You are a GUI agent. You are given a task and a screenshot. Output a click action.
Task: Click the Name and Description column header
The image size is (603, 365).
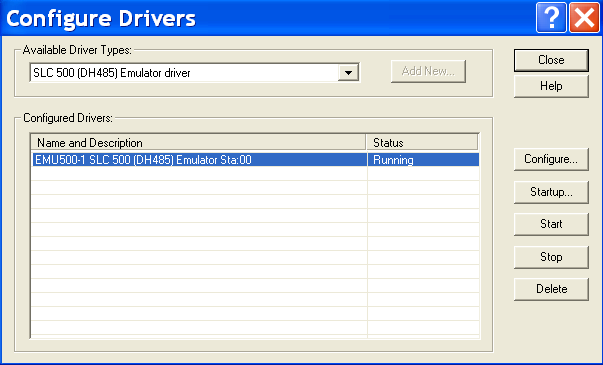[198, 143]
